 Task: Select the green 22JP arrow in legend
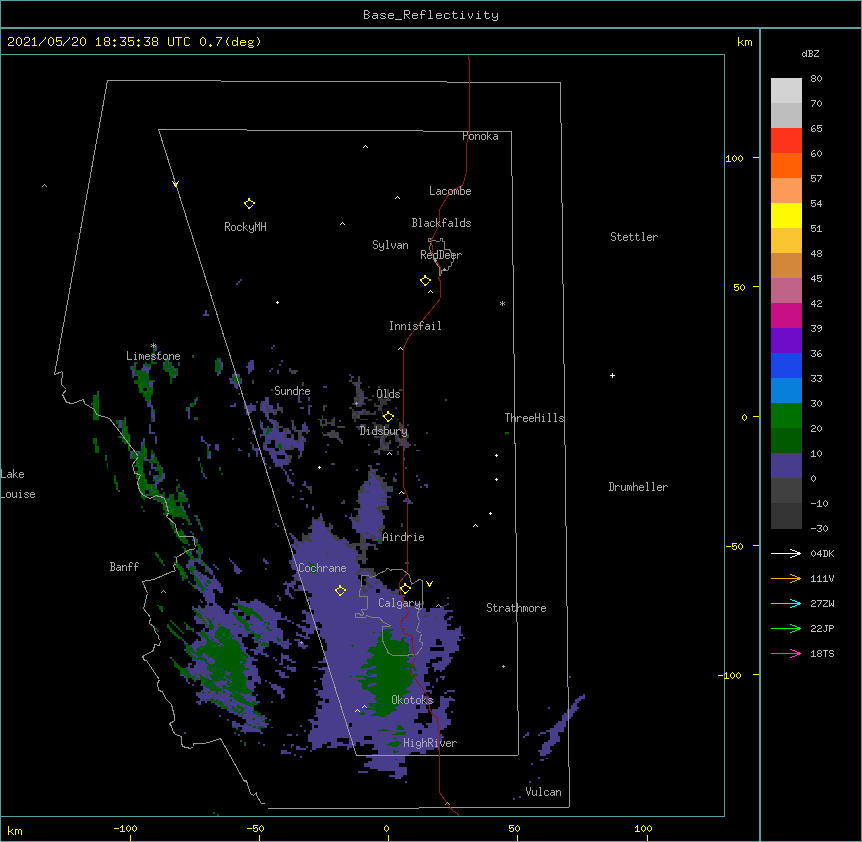click(x=786, y=628)
